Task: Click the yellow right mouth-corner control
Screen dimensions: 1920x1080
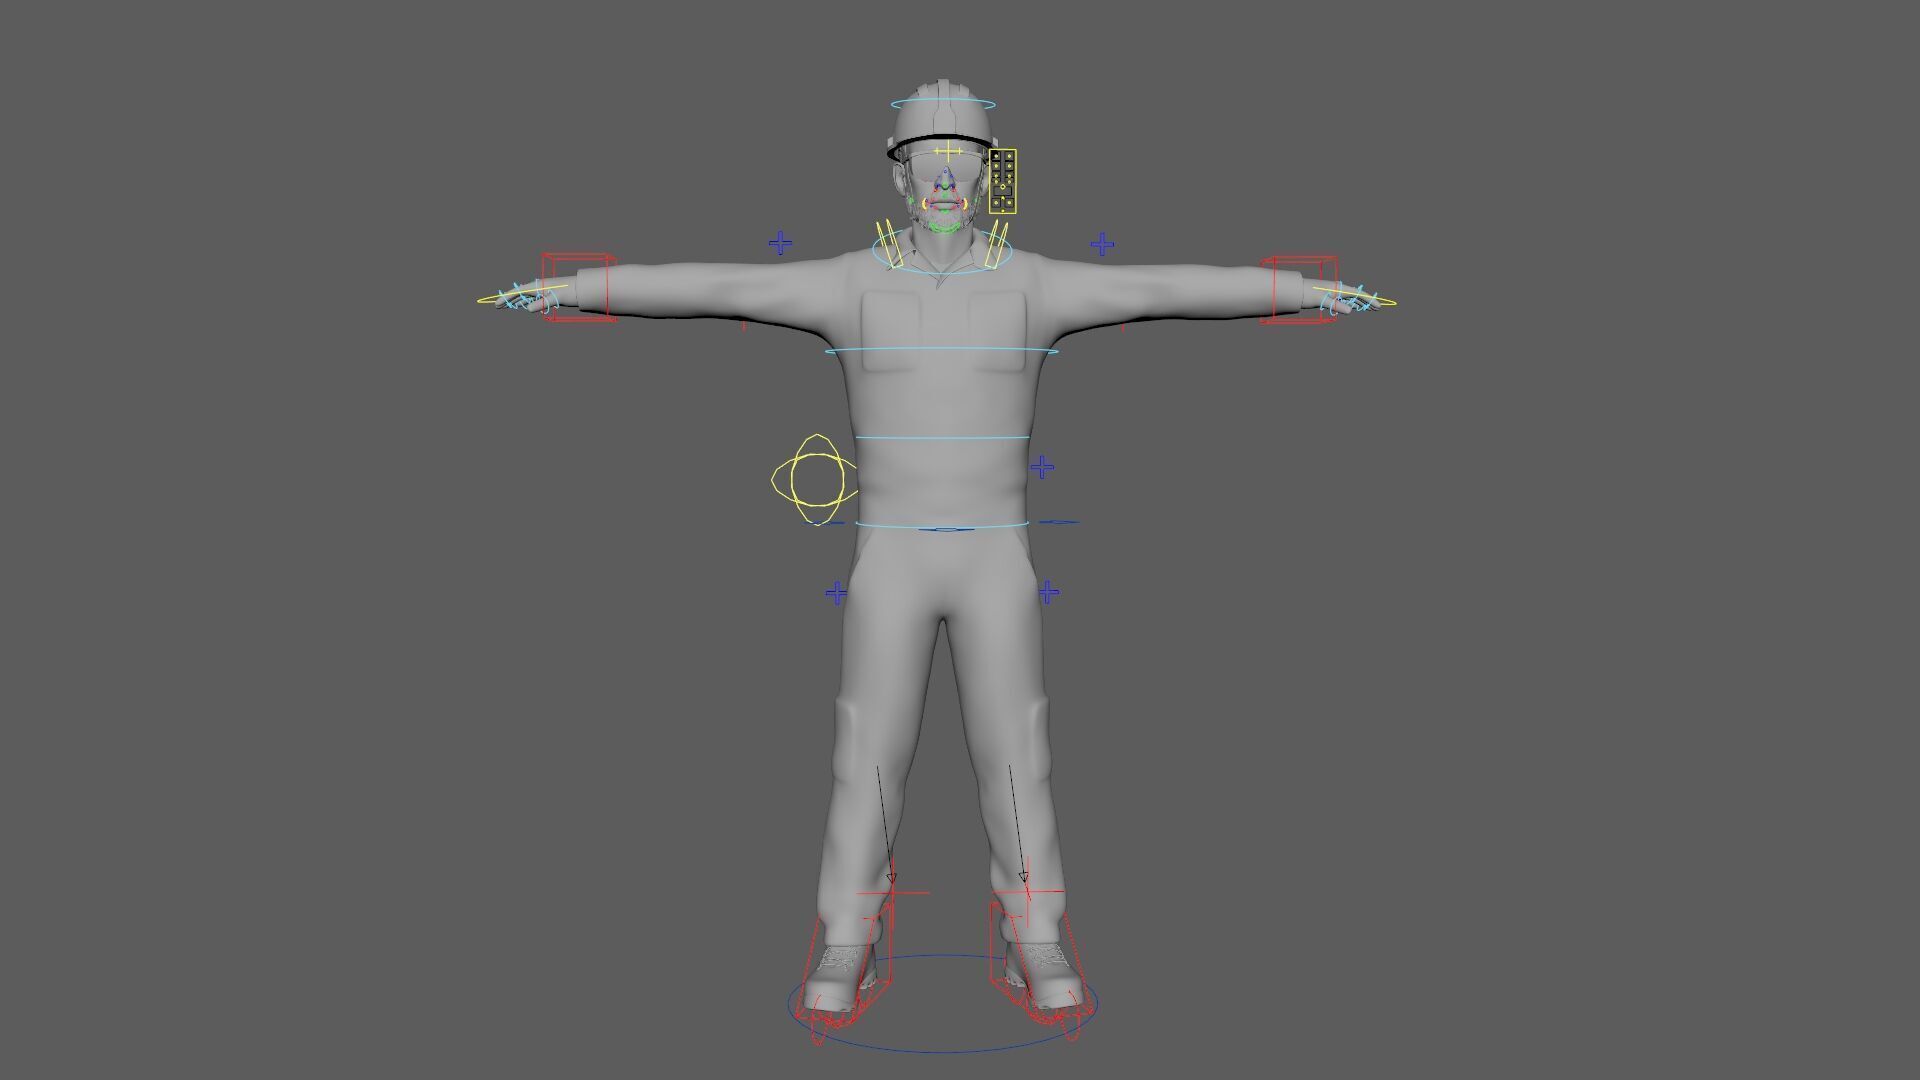Action: pyautogui.click(x=965, y=203)
